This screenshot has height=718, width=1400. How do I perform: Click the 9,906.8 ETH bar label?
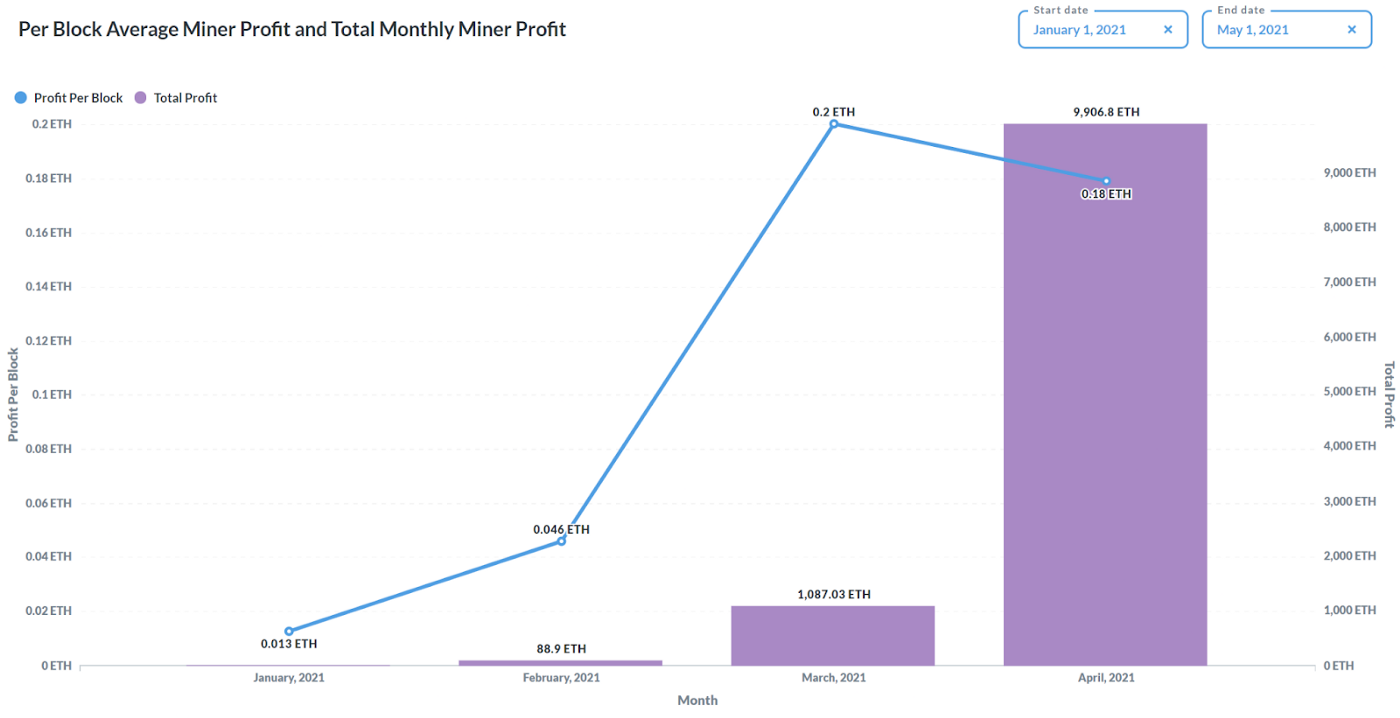click(1106, 112)
